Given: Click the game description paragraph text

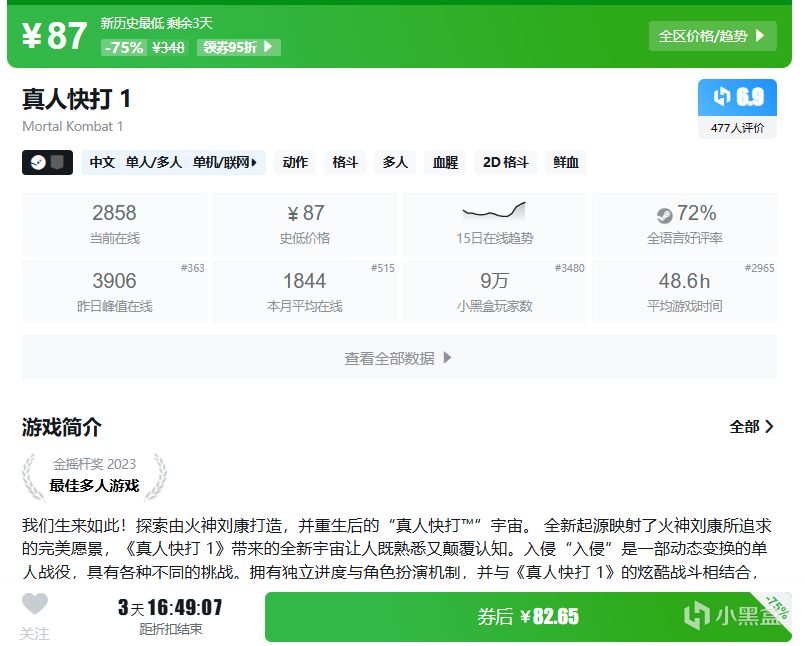Looking at the screenshot, I should (x=396, y=548).
